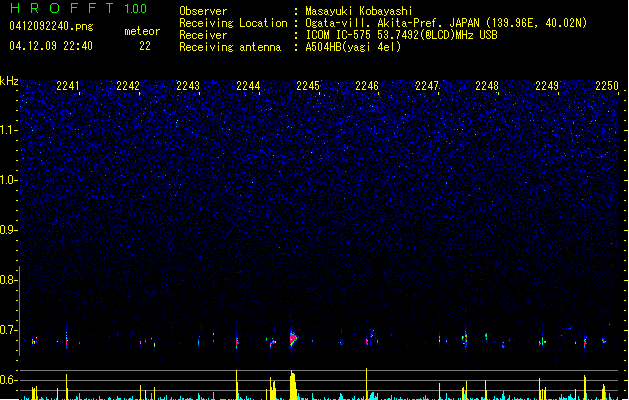Click the 2242 time marker
The image size is (629, 400).
(x=128, y=86)
